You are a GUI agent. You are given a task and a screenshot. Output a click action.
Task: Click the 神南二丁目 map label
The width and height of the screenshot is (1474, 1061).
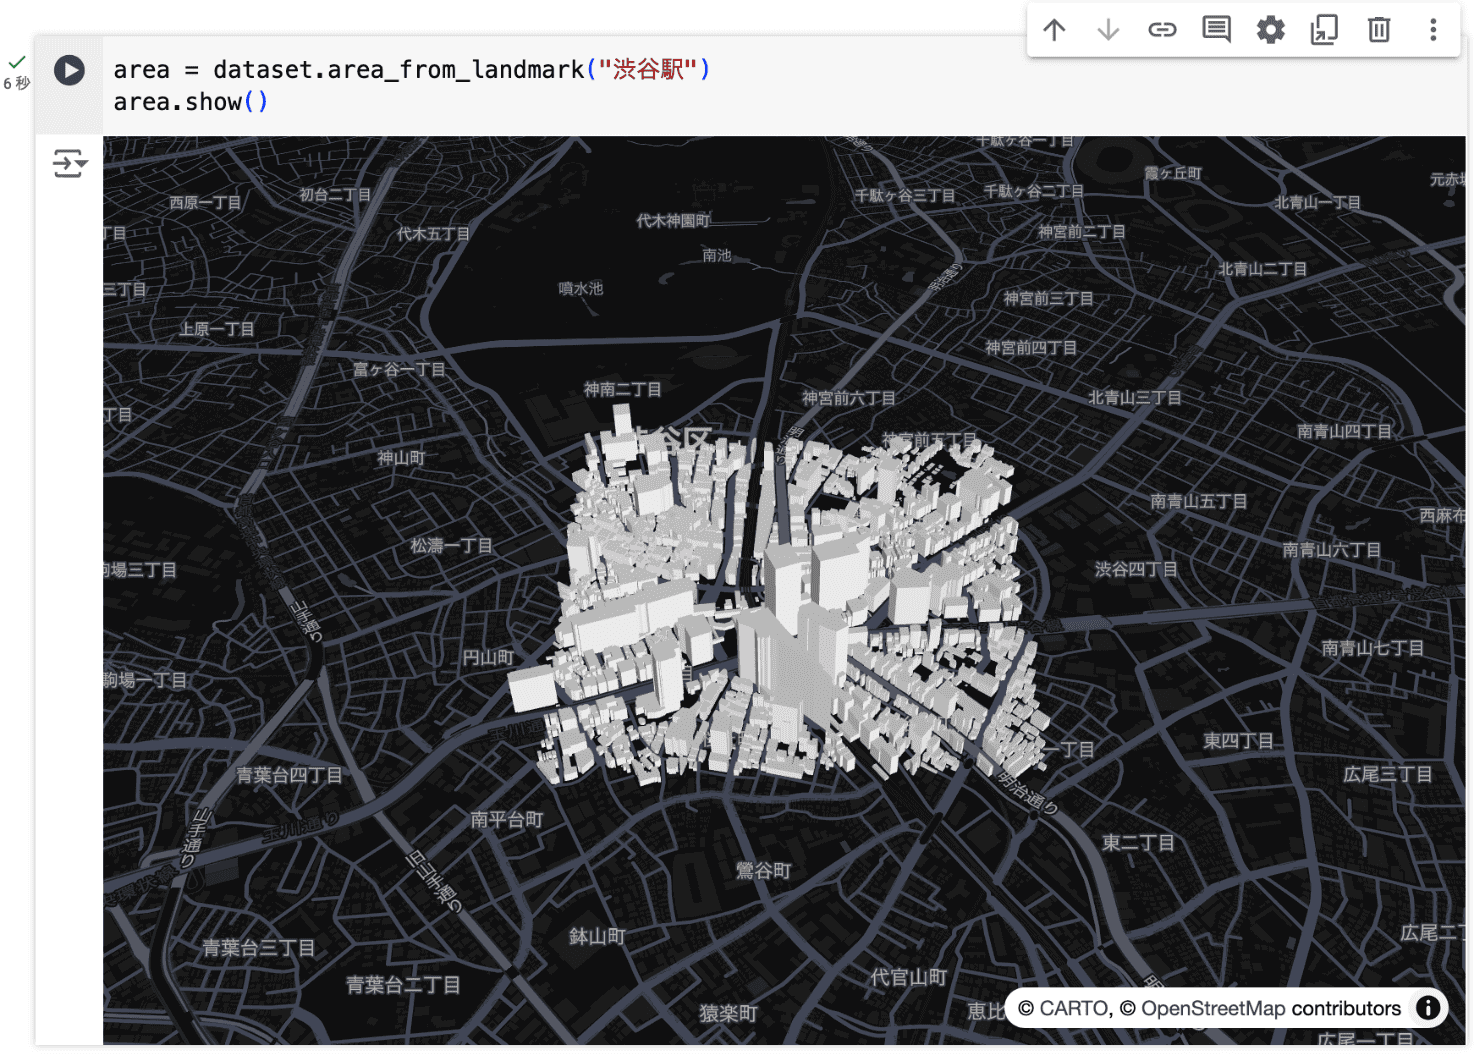point(622,389)
